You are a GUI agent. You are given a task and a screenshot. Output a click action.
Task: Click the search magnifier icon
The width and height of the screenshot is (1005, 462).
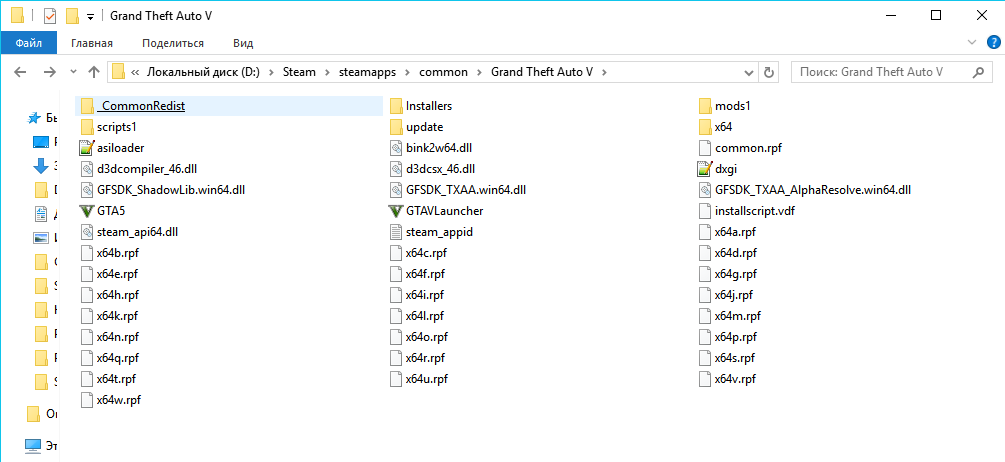click(978, 72)
